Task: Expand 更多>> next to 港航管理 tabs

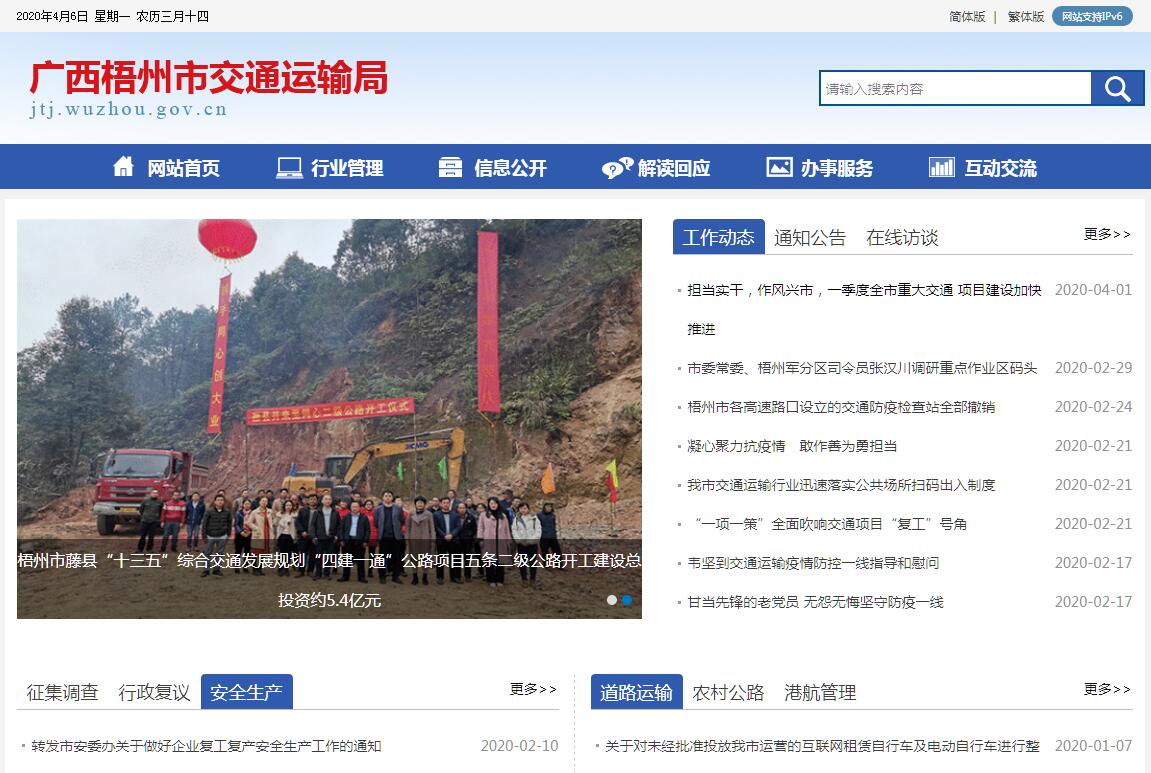Action: coord(1107,689)
